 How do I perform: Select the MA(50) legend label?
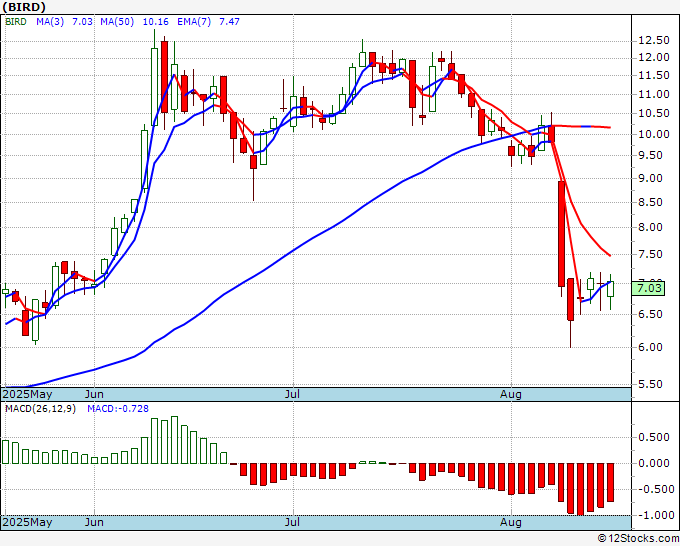(117, 22)
